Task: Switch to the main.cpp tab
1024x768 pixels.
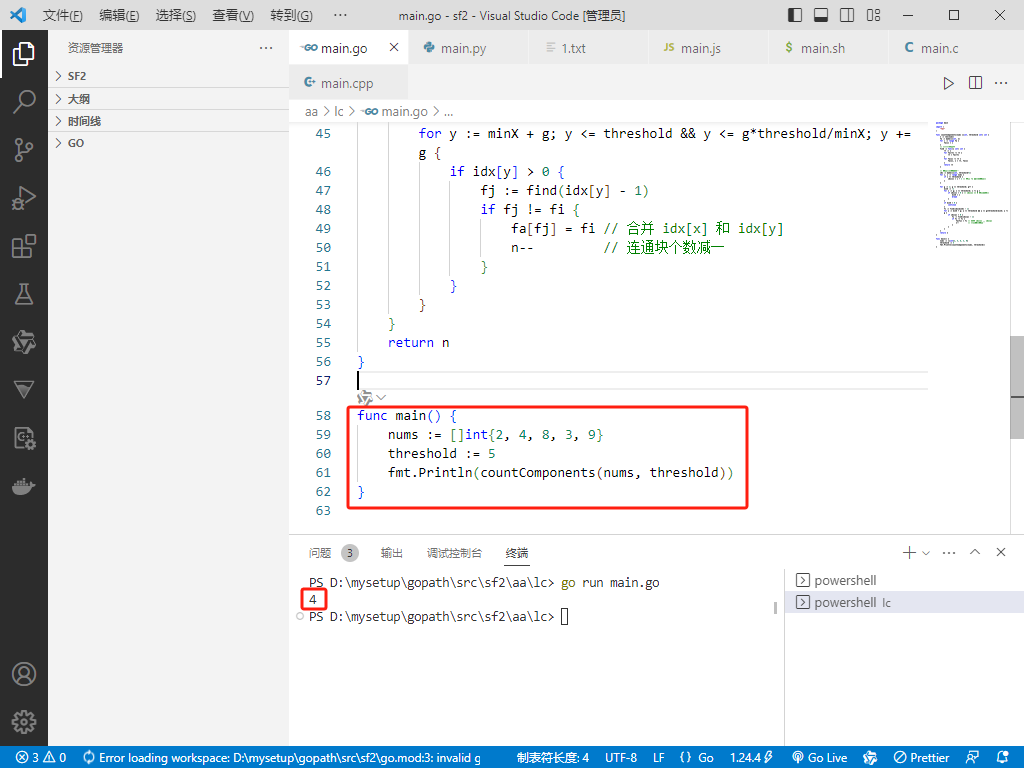Action: pos(347,83)
